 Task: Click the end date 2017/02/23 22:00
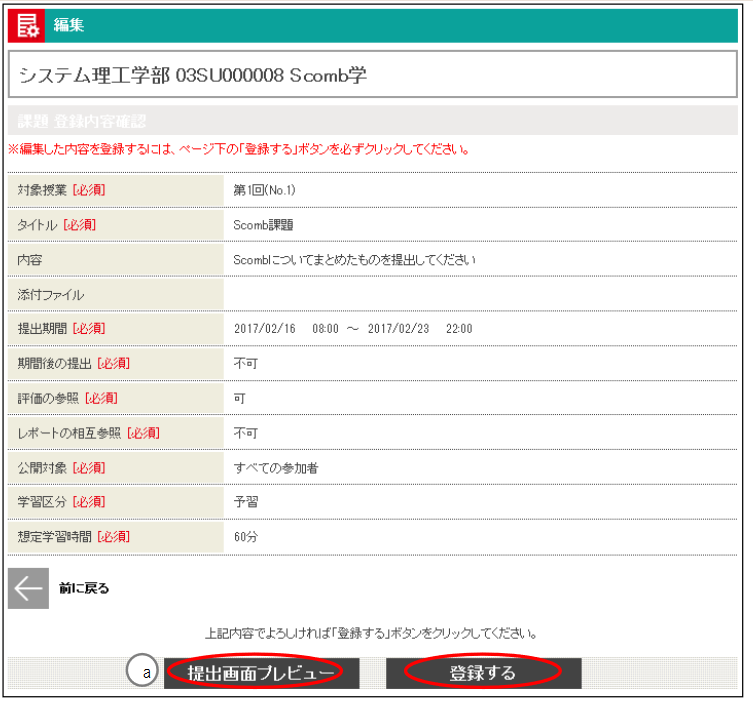[x=419, y=328]
